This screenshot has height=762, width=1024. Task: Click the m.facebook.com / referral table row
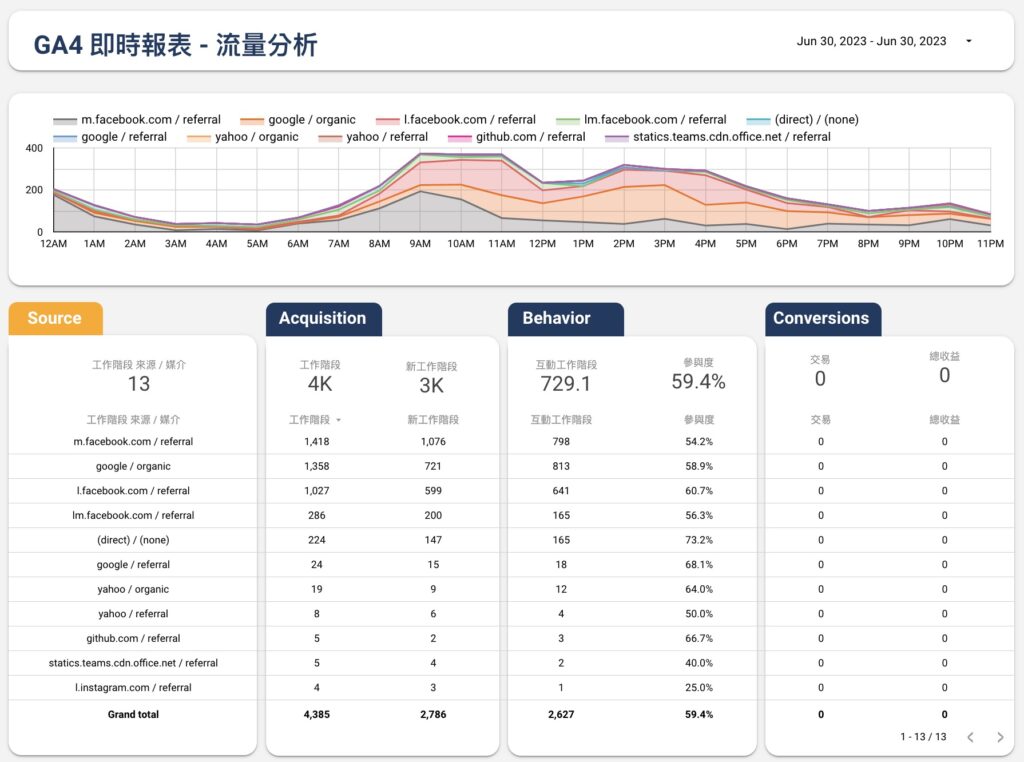(x=133, y=441)
